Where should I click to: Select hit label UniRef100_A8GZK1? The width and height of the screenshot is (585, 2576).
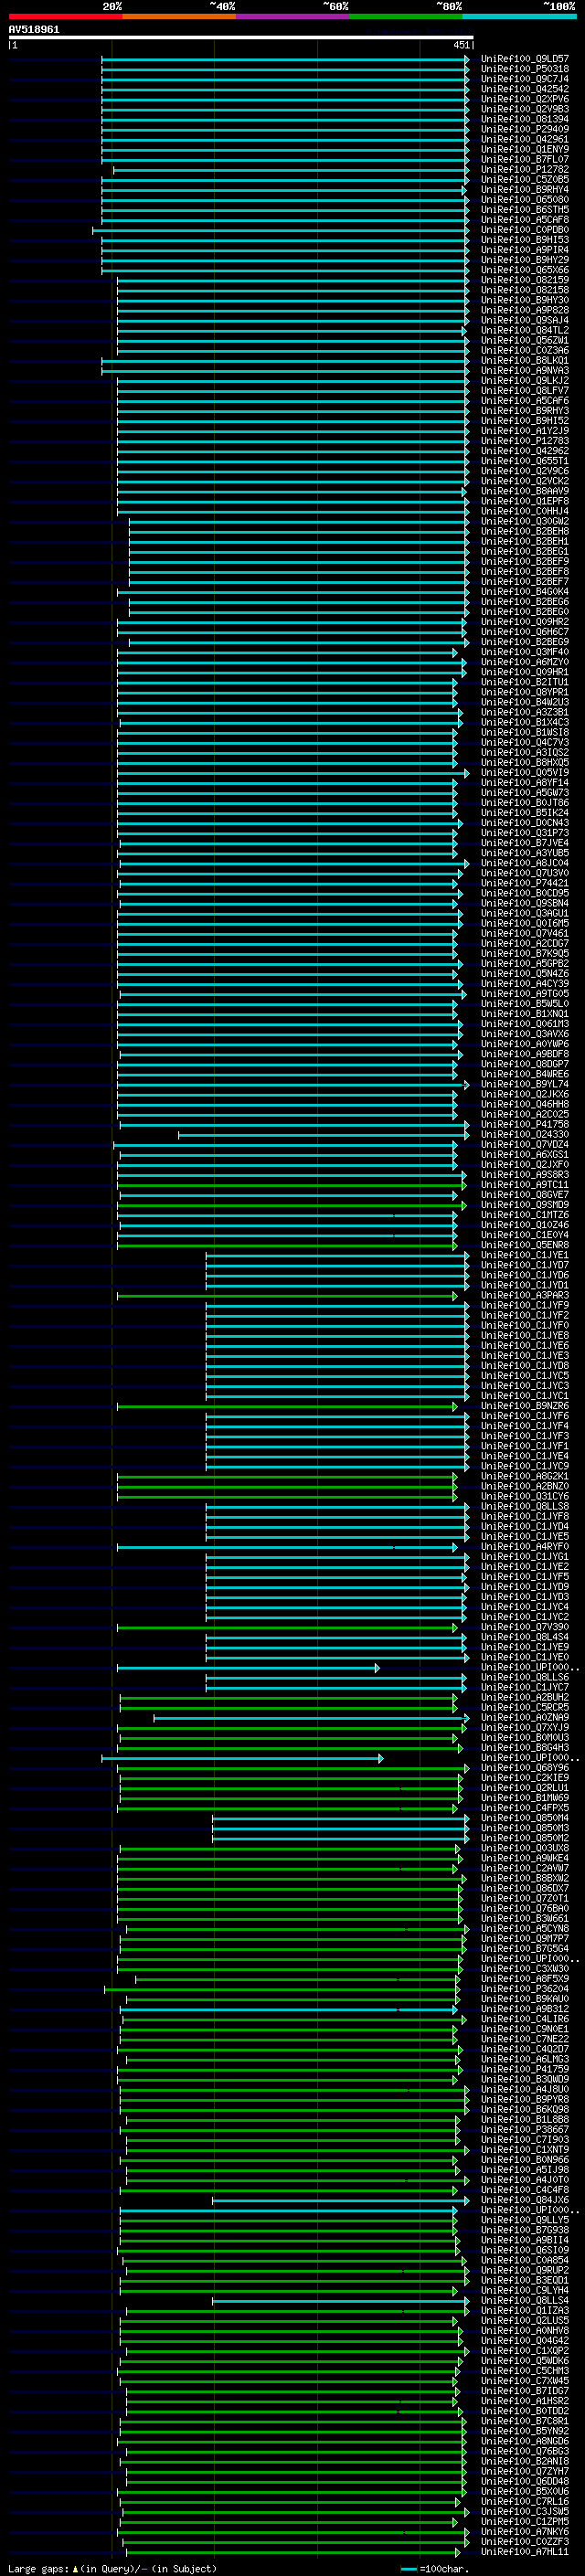click(x=525, y=1477)
